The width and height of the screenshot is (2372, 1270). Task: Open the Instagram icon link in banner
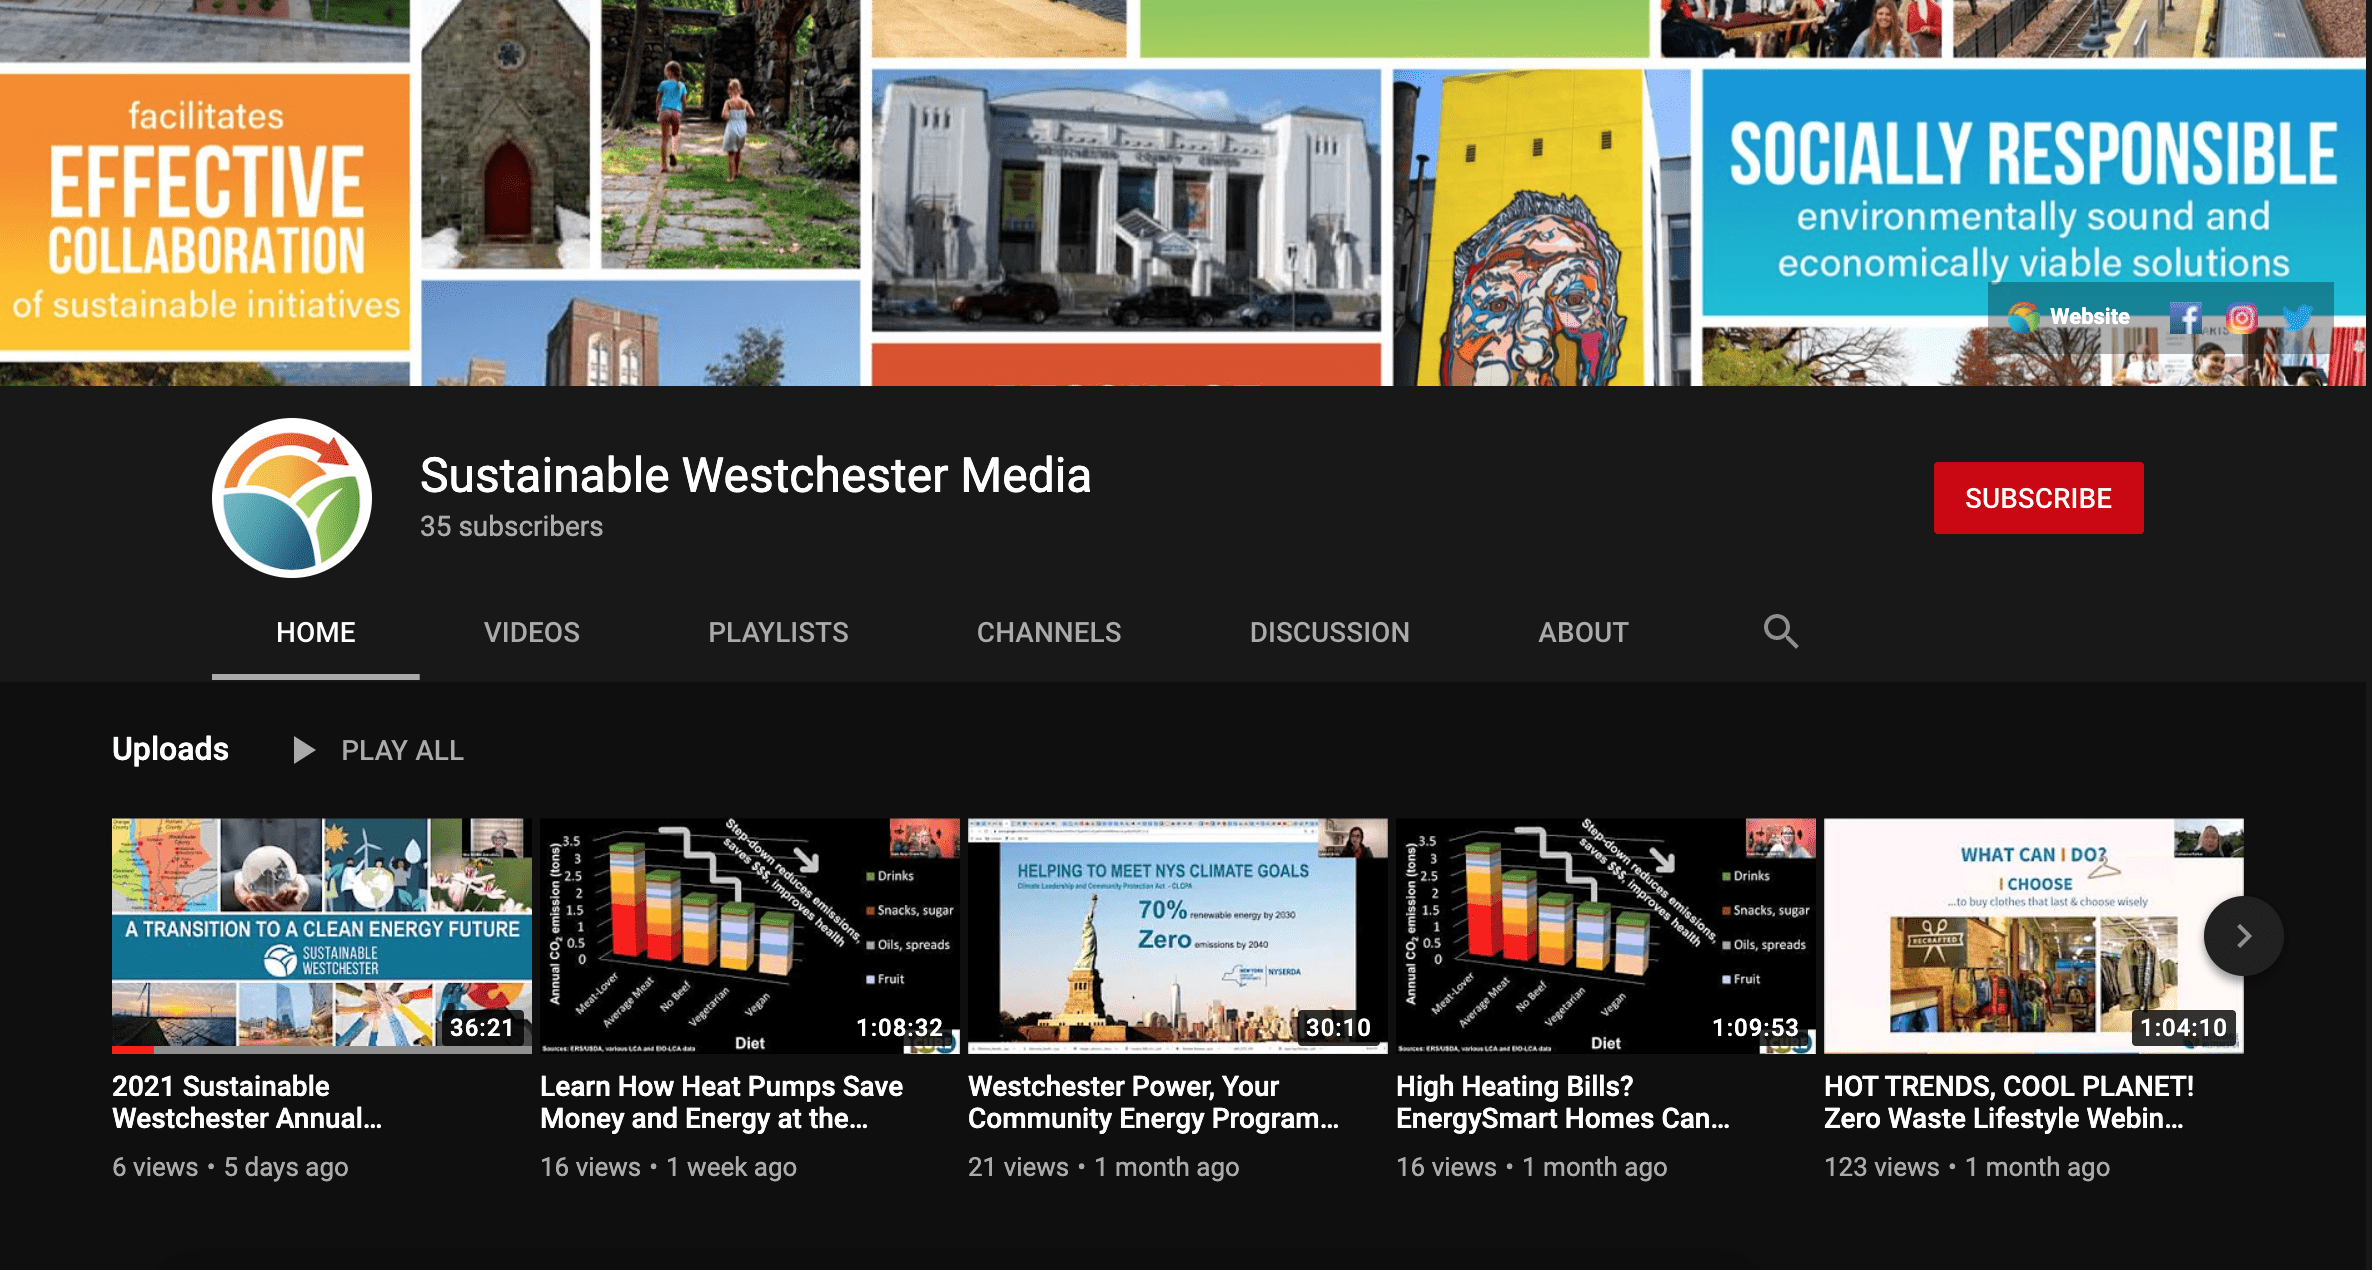(x=2242, y=318)
